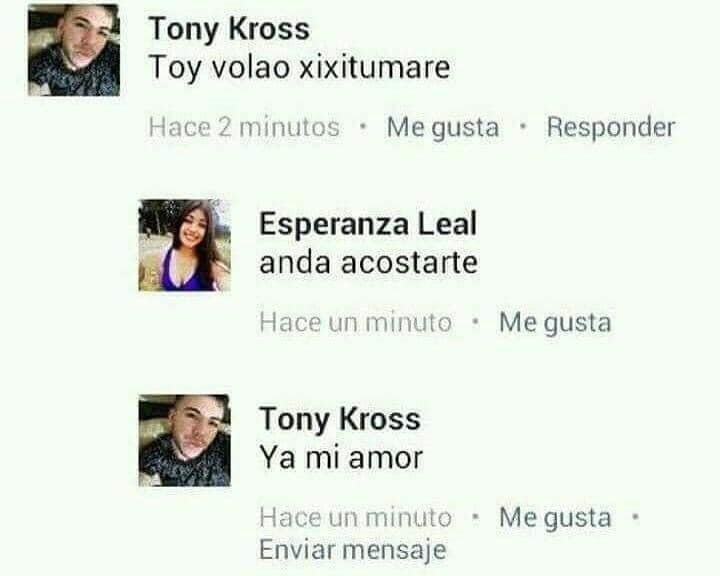The image size is (720, 576).
Task: Like the comment 'Toy volao xixitumare'
Action: [443, 127]
